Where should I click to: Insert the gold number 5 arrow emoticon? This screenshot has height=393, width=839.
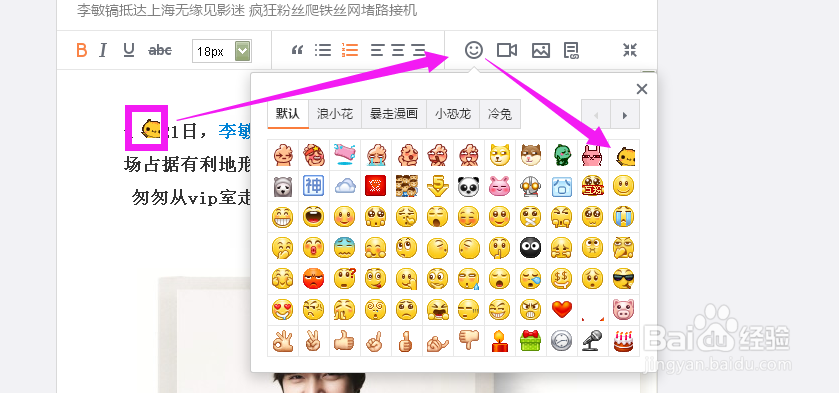pos(438,186)
